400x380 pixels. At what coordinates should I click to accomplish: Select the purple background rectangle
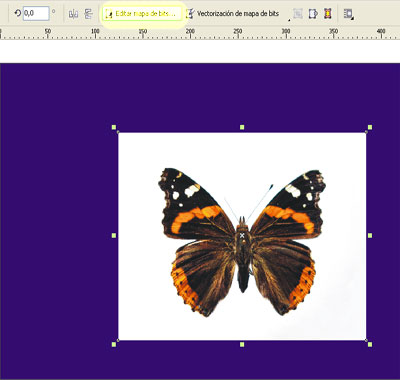click(57, 220)
